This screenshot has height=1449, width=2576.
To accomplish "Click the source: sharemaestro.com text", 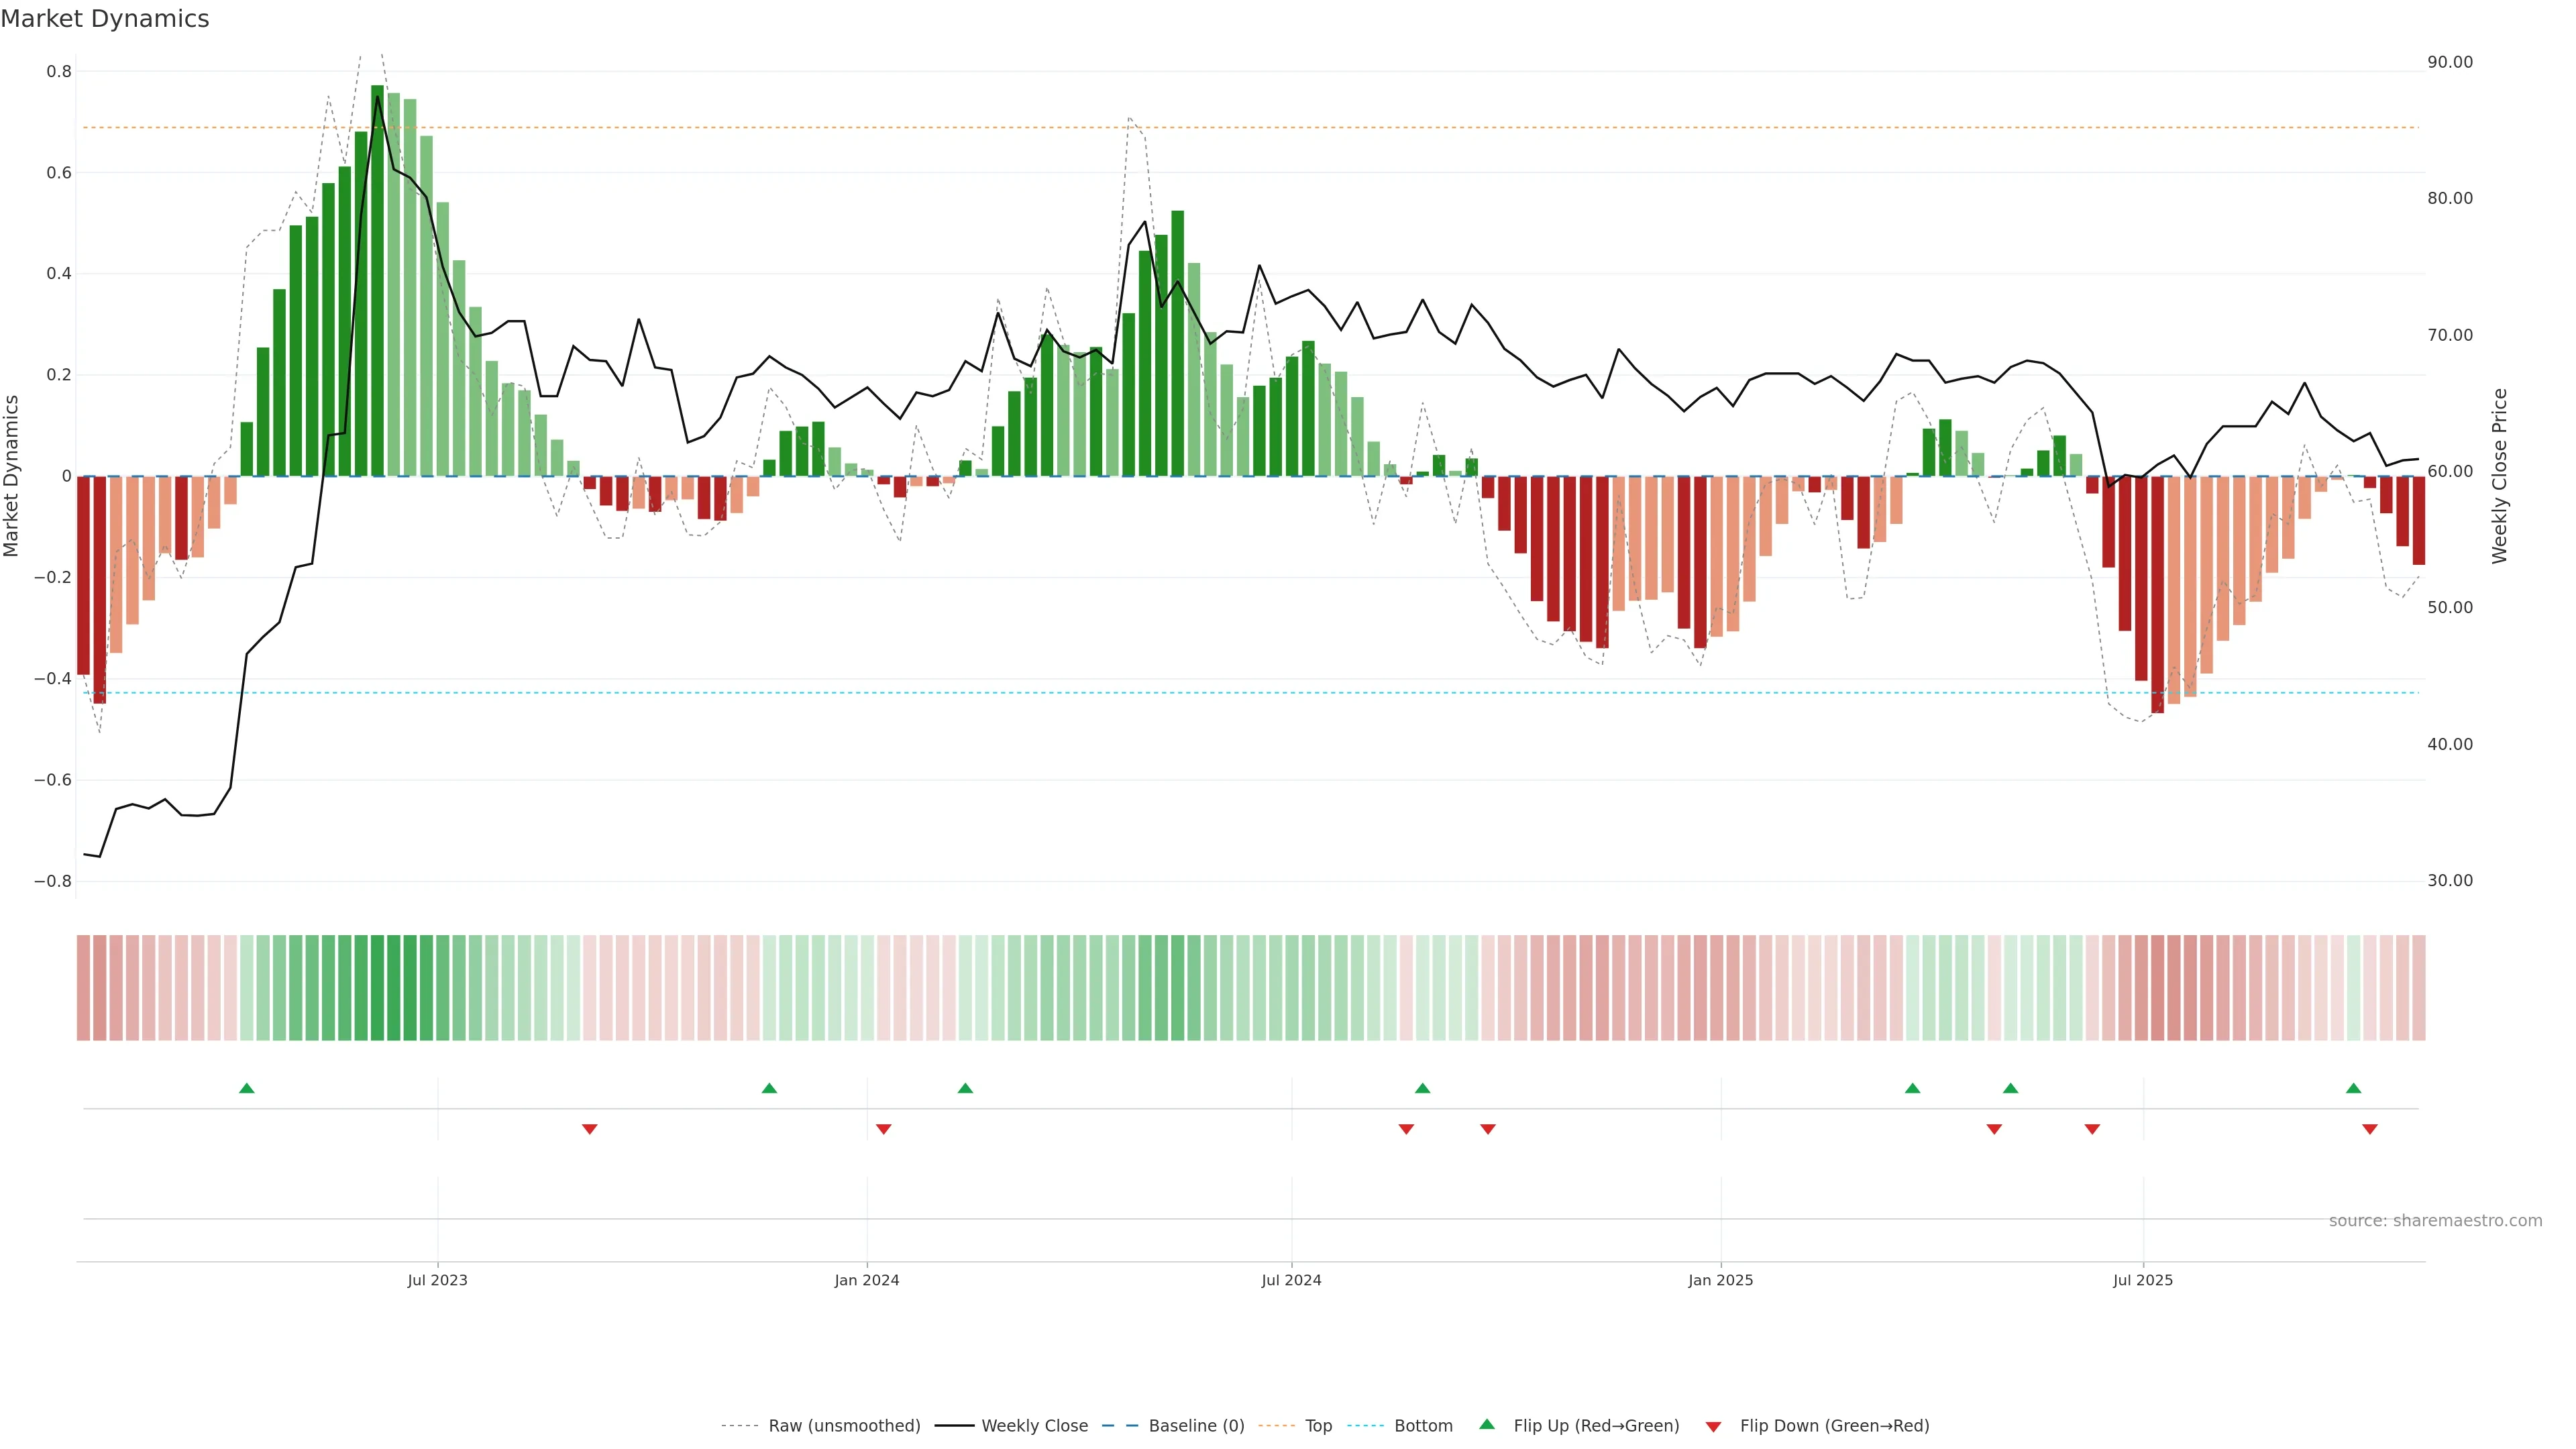I will [2435, 1221].
